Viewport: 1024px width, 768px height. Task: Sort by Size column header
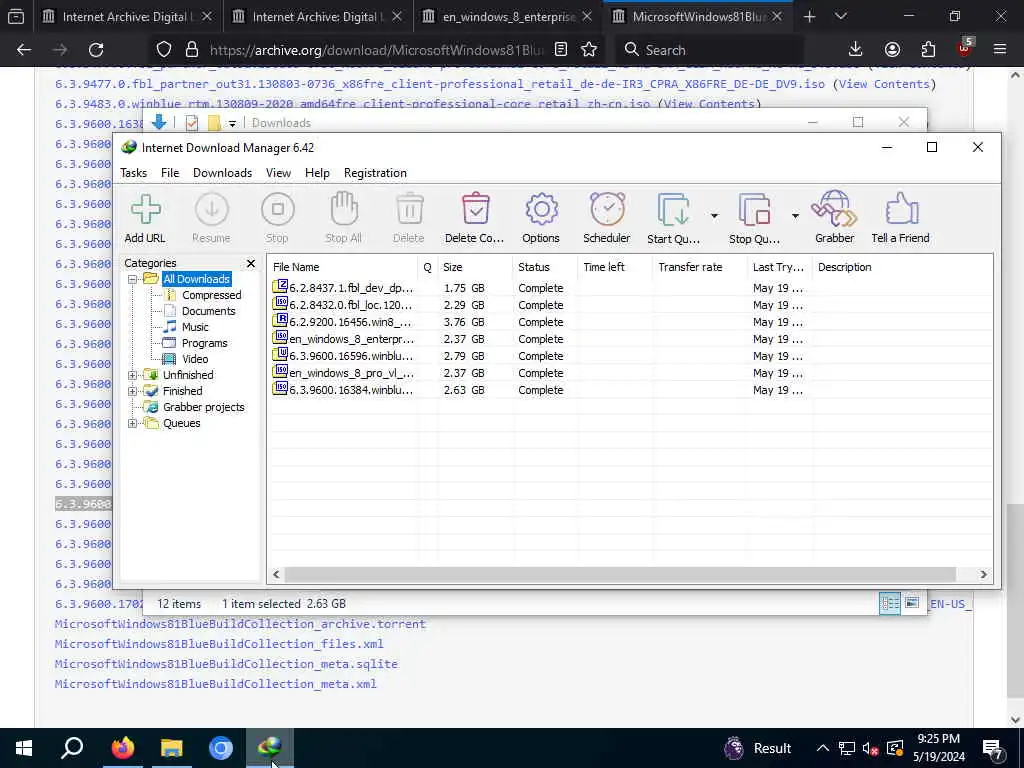pyautogui.click(x=475, y=267)
